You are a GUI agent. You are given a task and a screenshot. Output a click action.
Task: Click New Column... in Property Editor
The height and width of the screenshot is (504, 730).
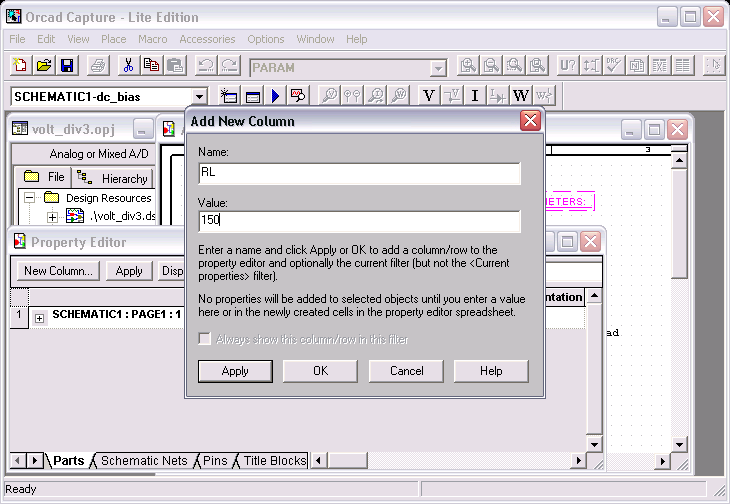pyautogui.click(x=58, y=271)
